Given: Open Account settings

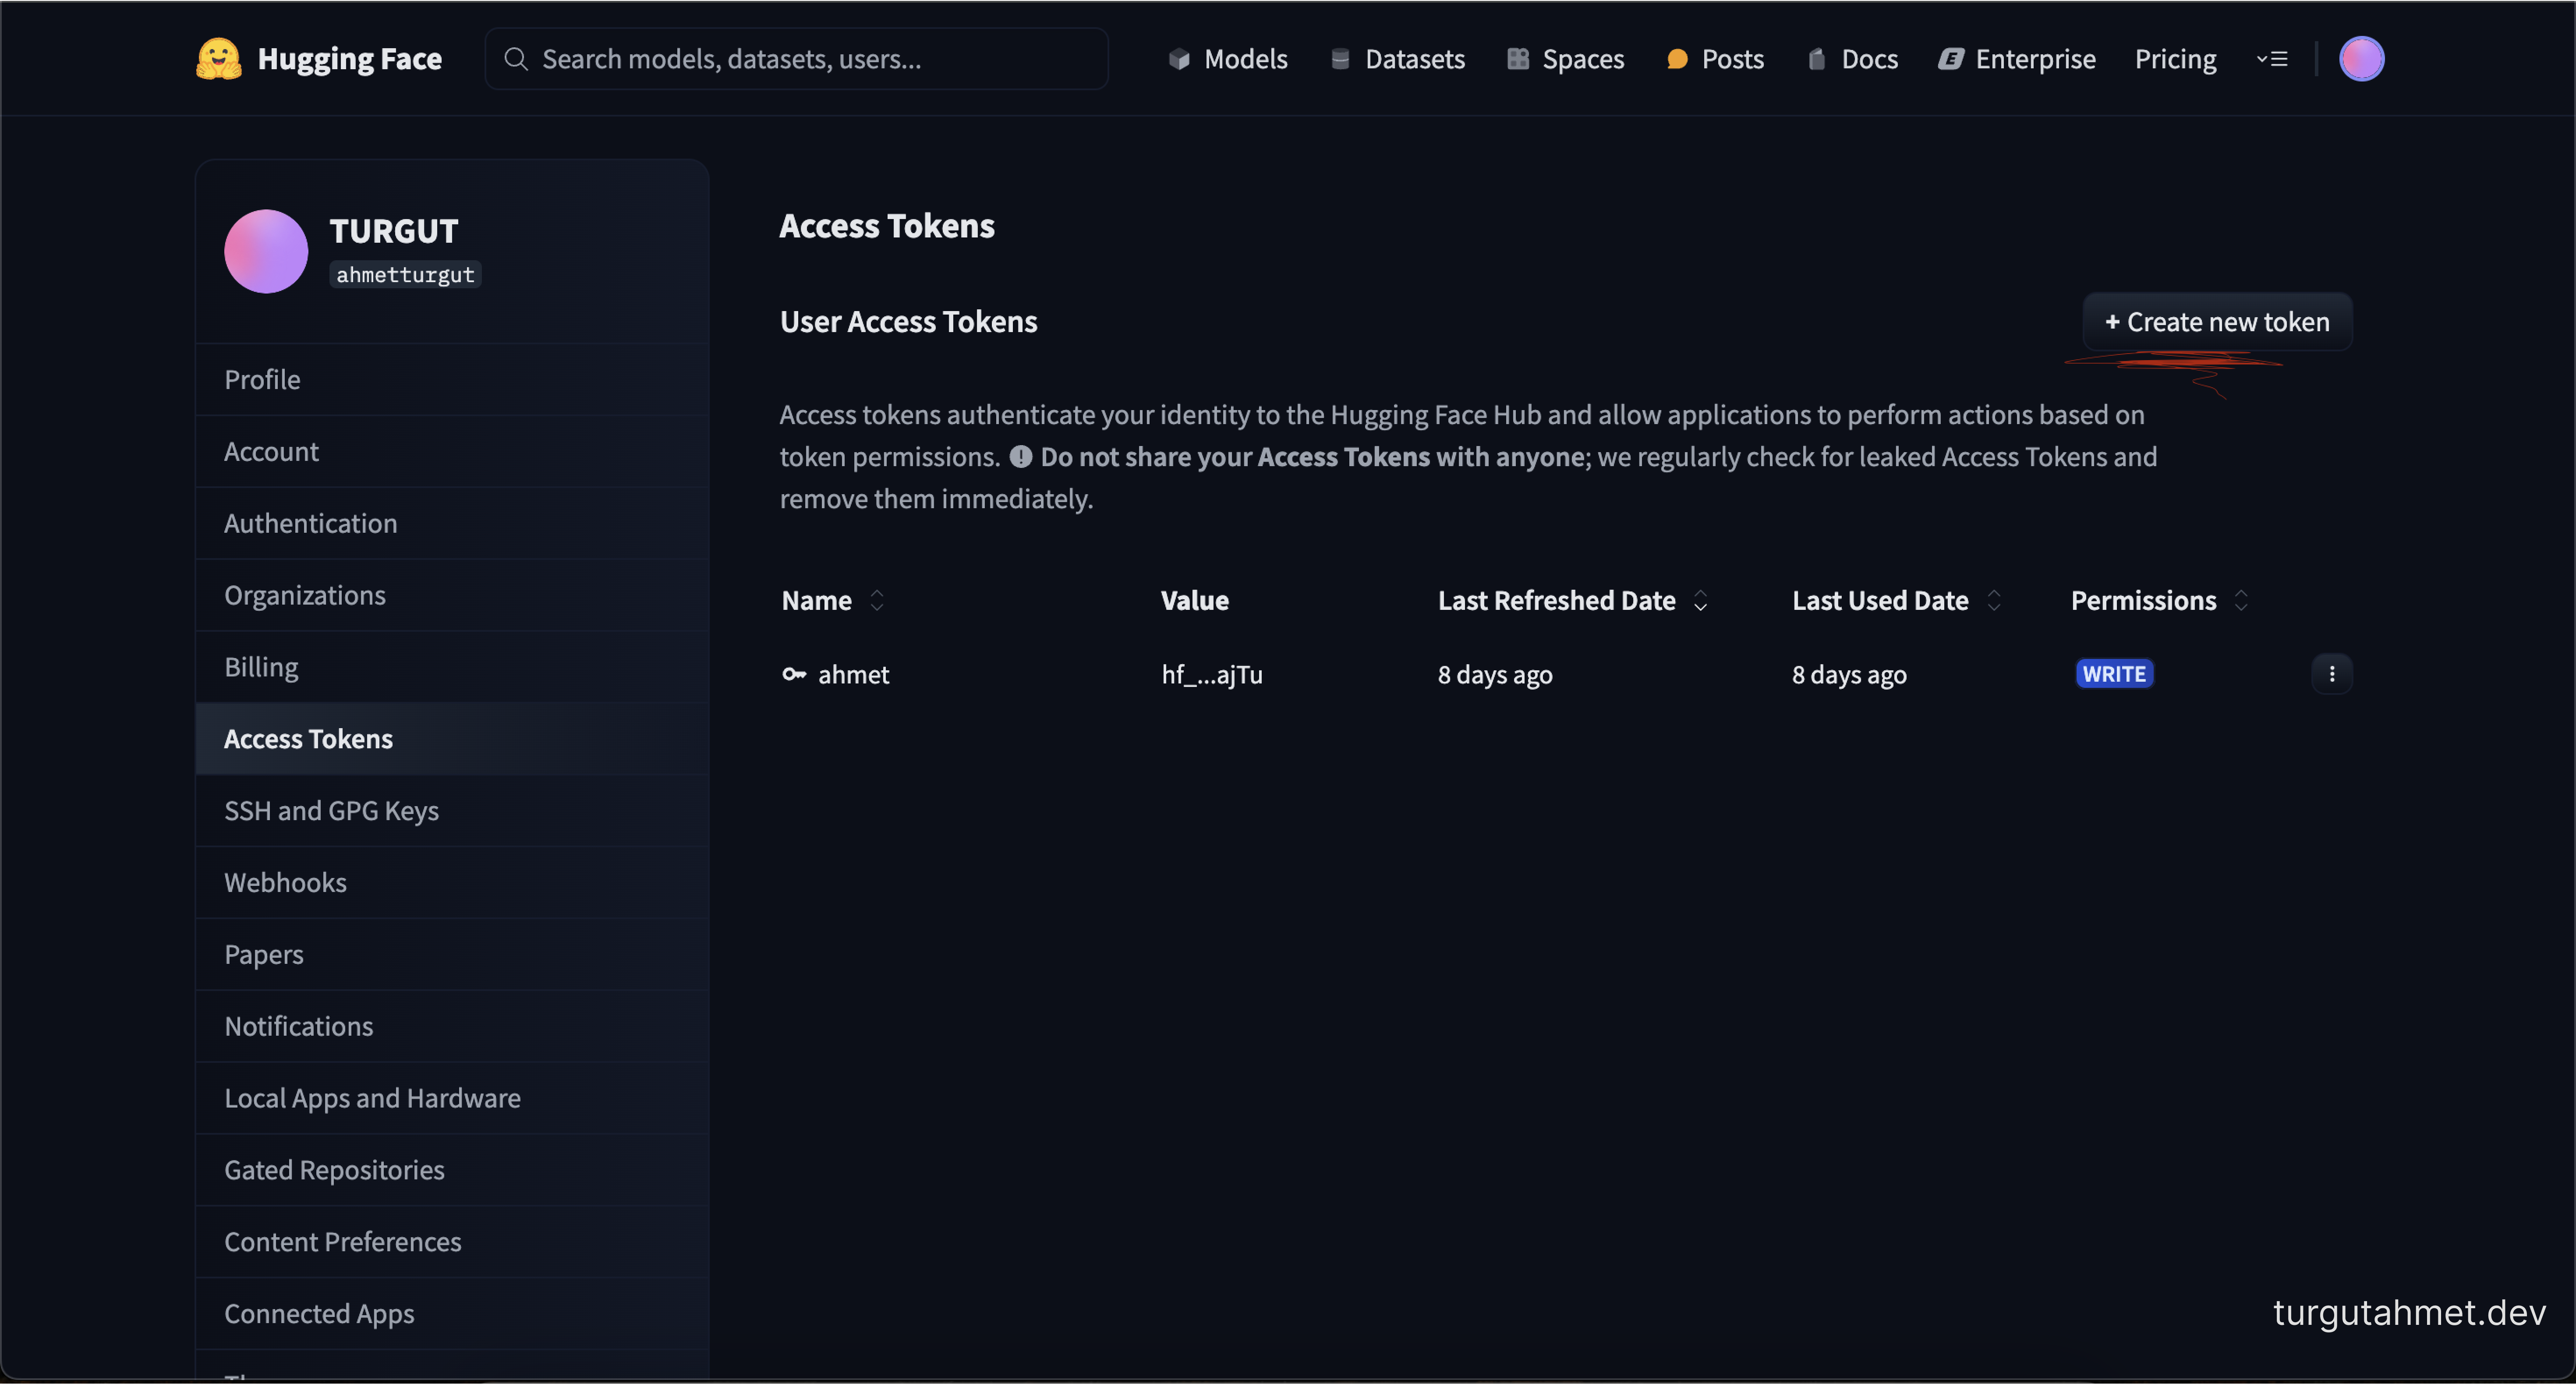Looking at the screenshot, I should coord(452,452).
